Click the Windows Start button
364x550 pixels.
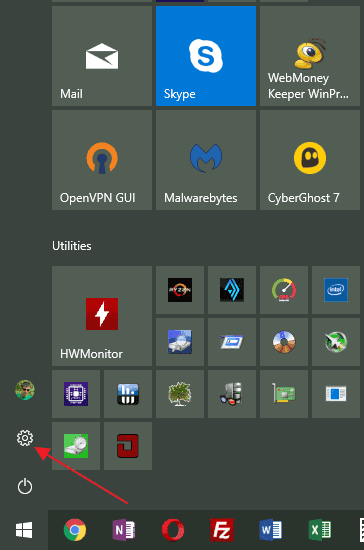[x=24, y=530]
